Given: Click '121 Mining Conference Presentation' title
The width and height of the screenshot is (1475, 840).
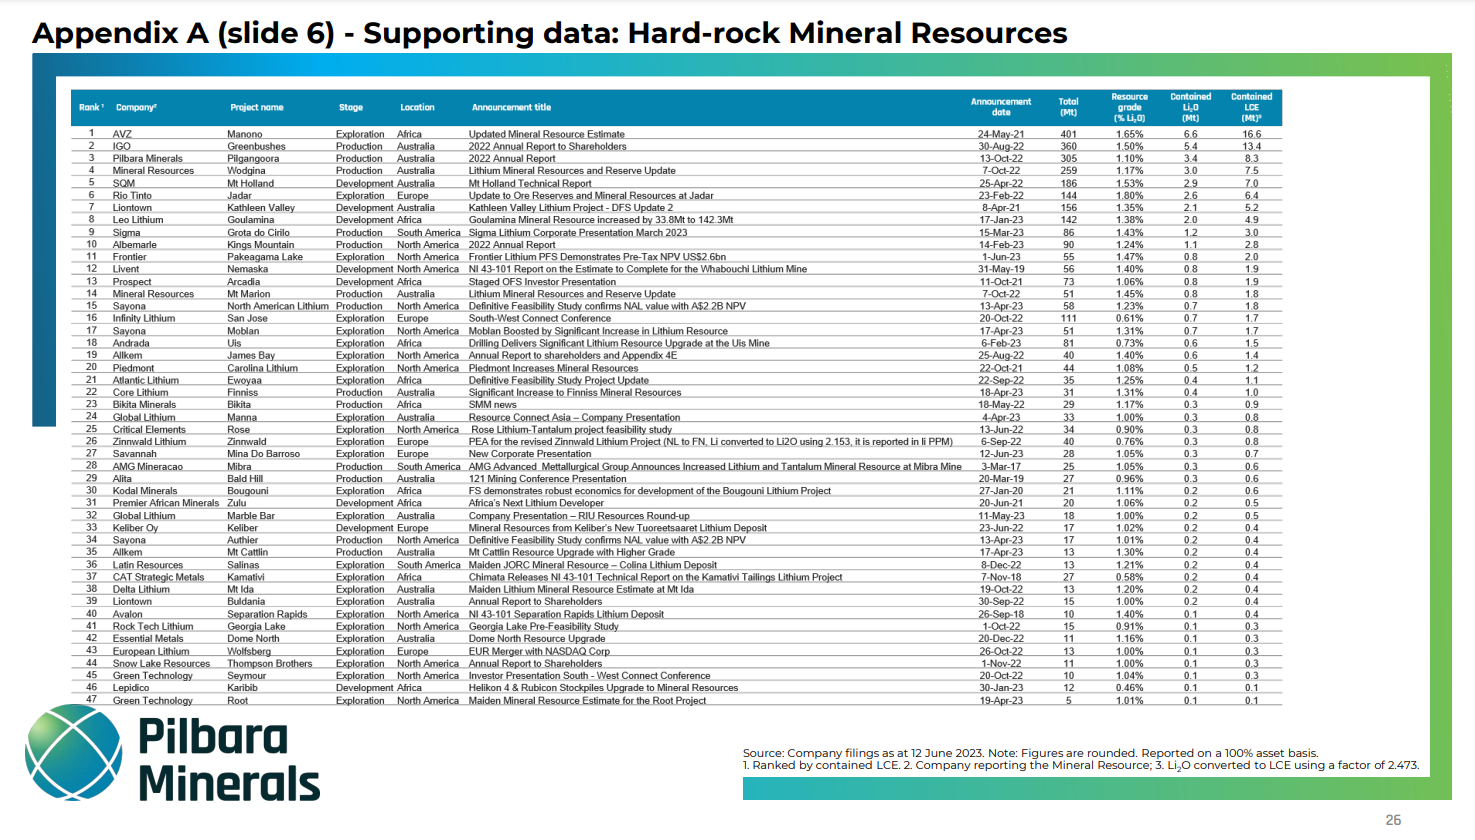Looking at the screenshot, I should [548, 479].
